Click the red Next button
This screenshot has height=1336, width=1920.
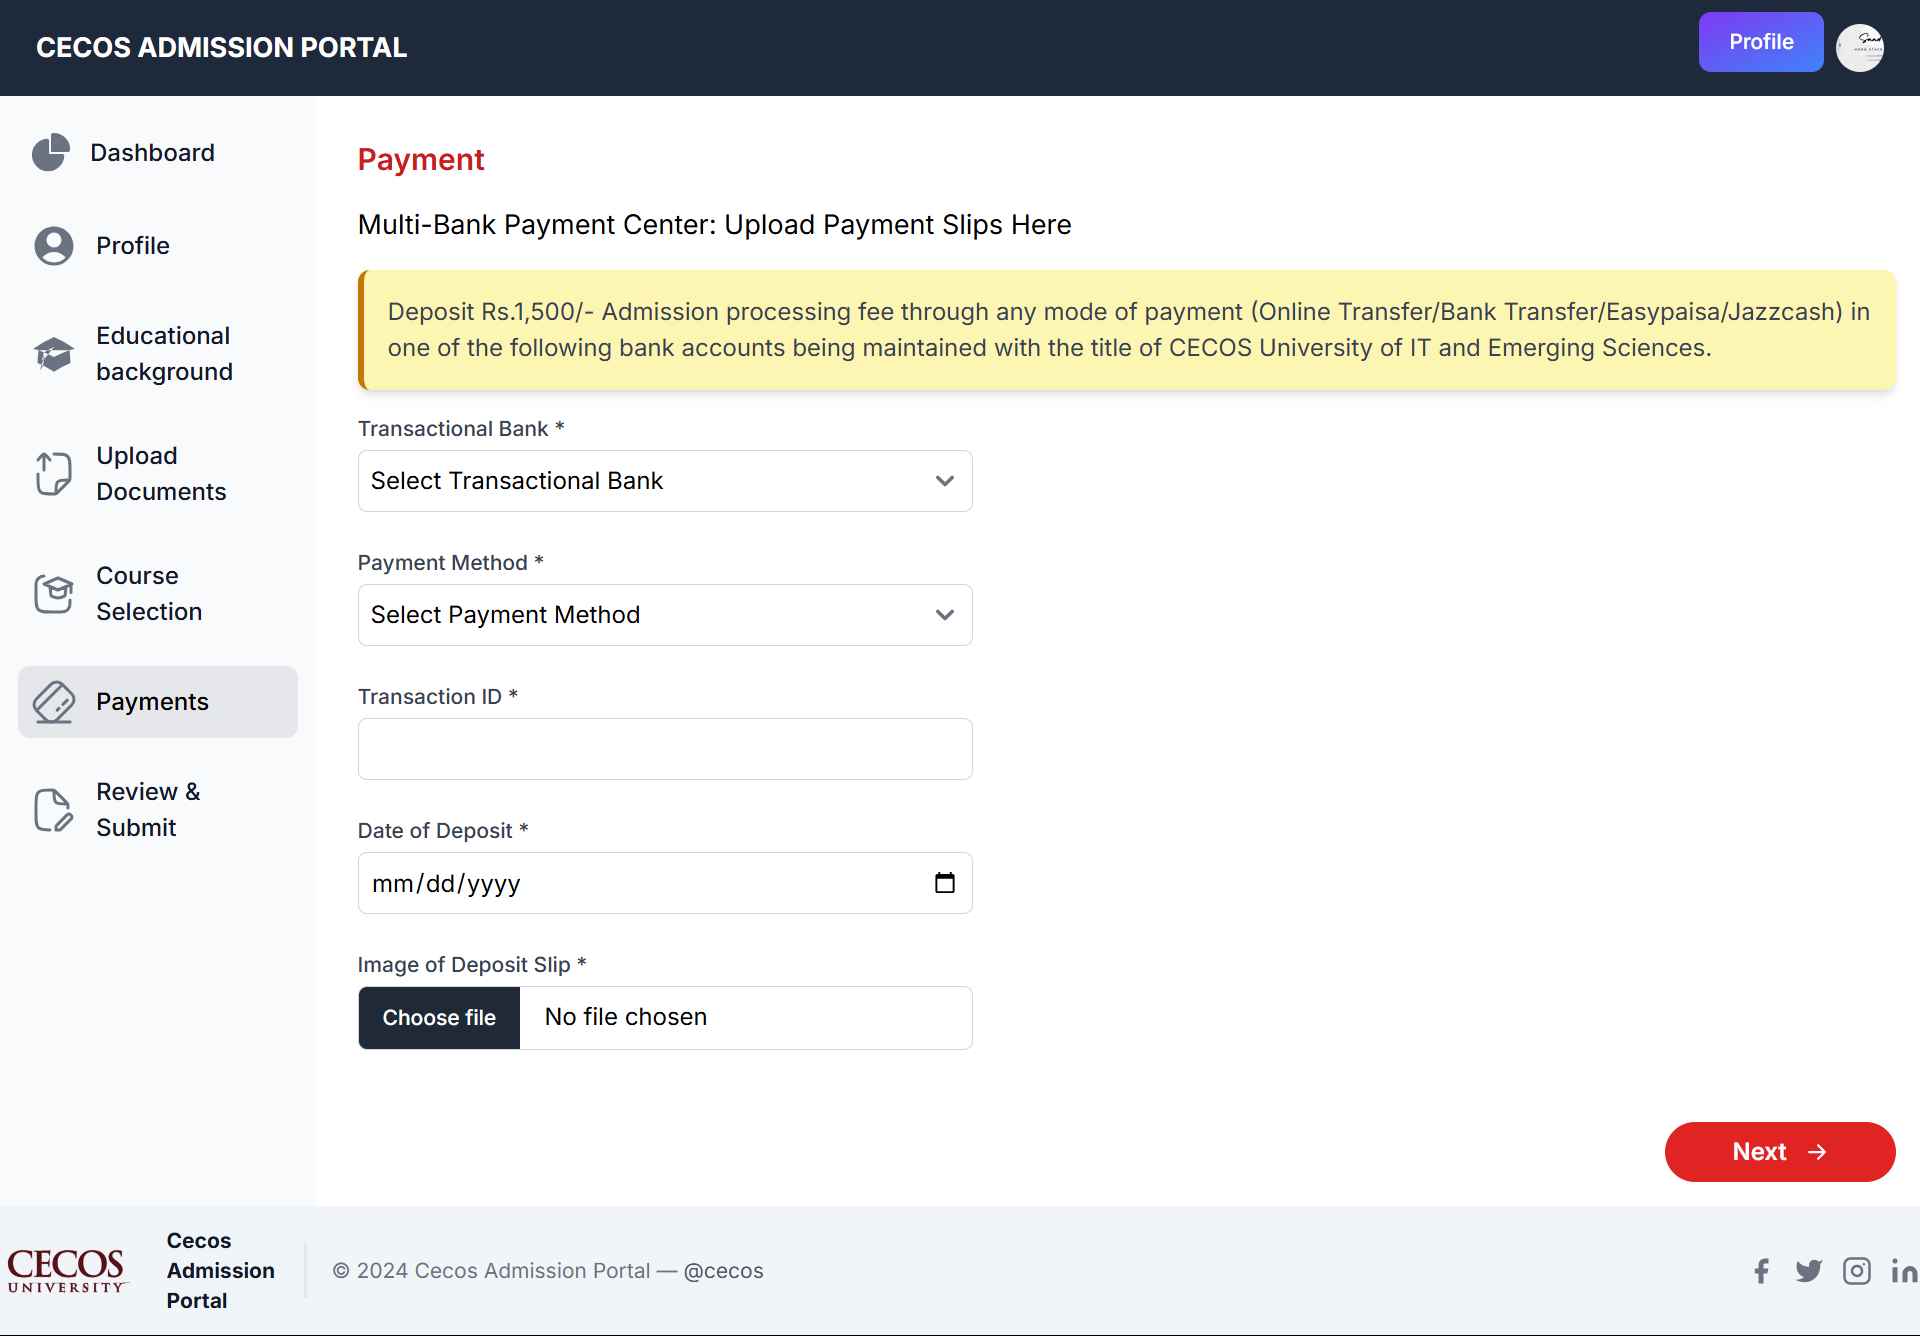click(x=1780, y=1152)
